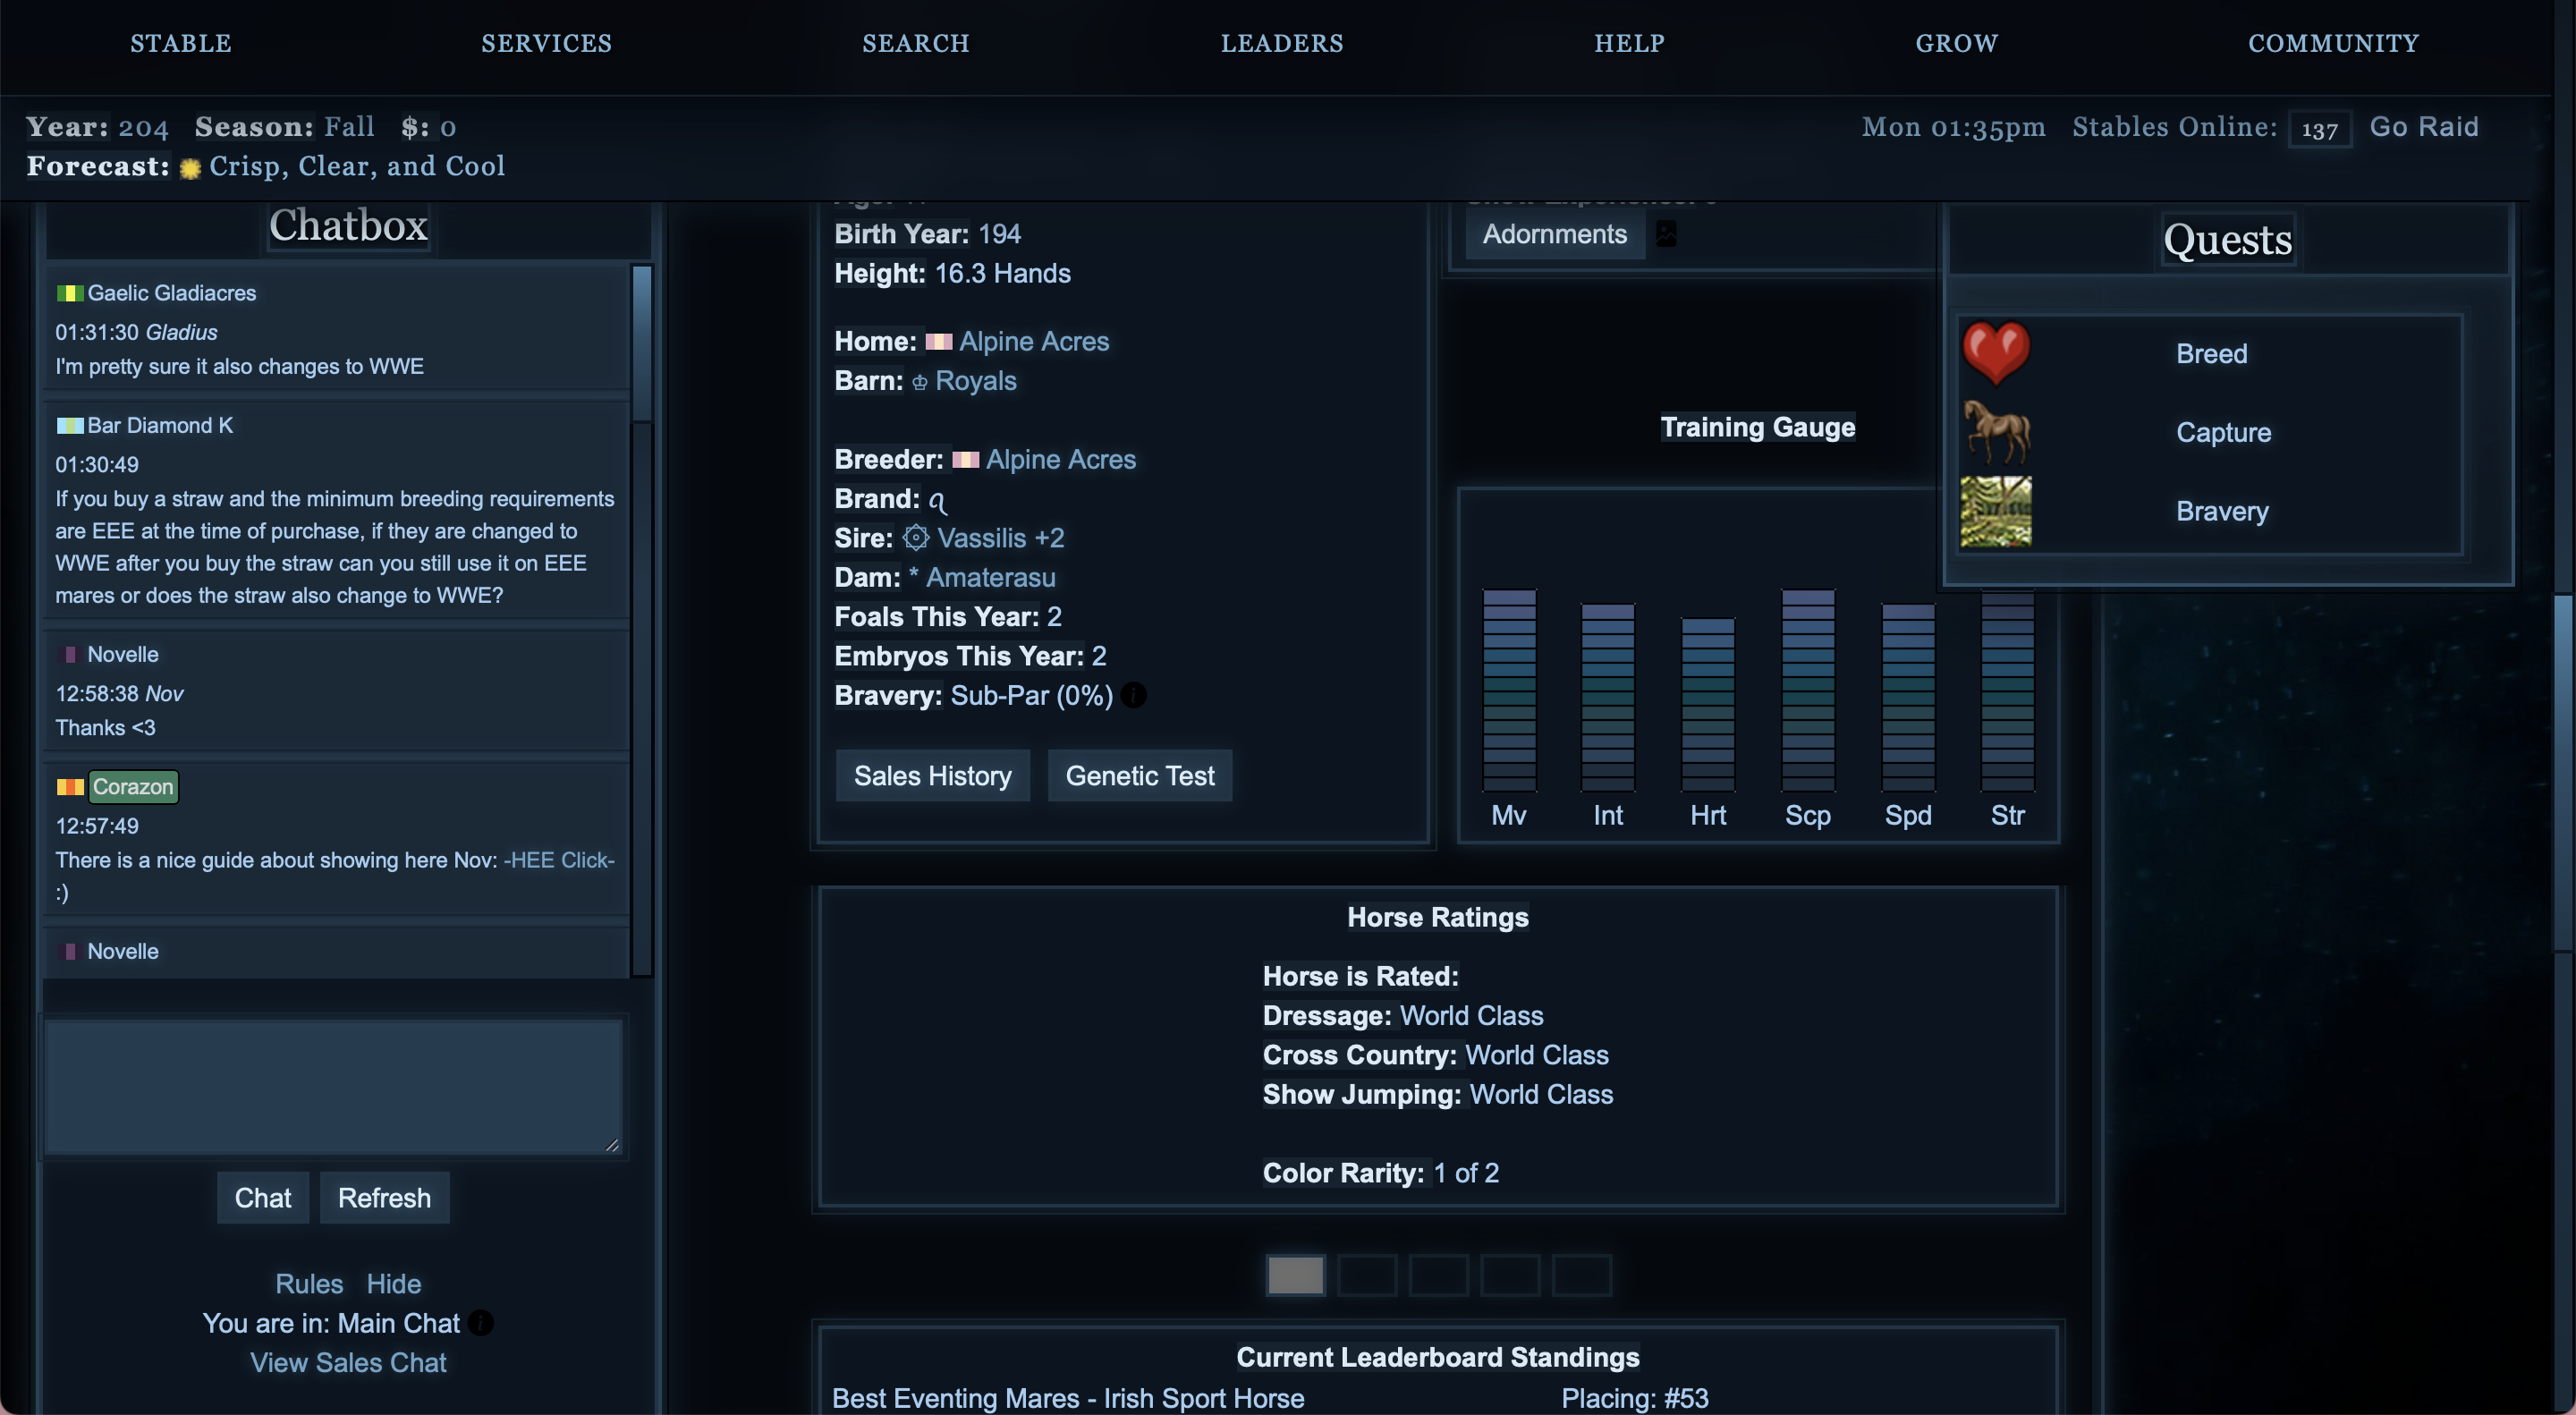Open the LEADERS dropdown menu
2576x1415 pixels.
click(x=1282, y=43)
